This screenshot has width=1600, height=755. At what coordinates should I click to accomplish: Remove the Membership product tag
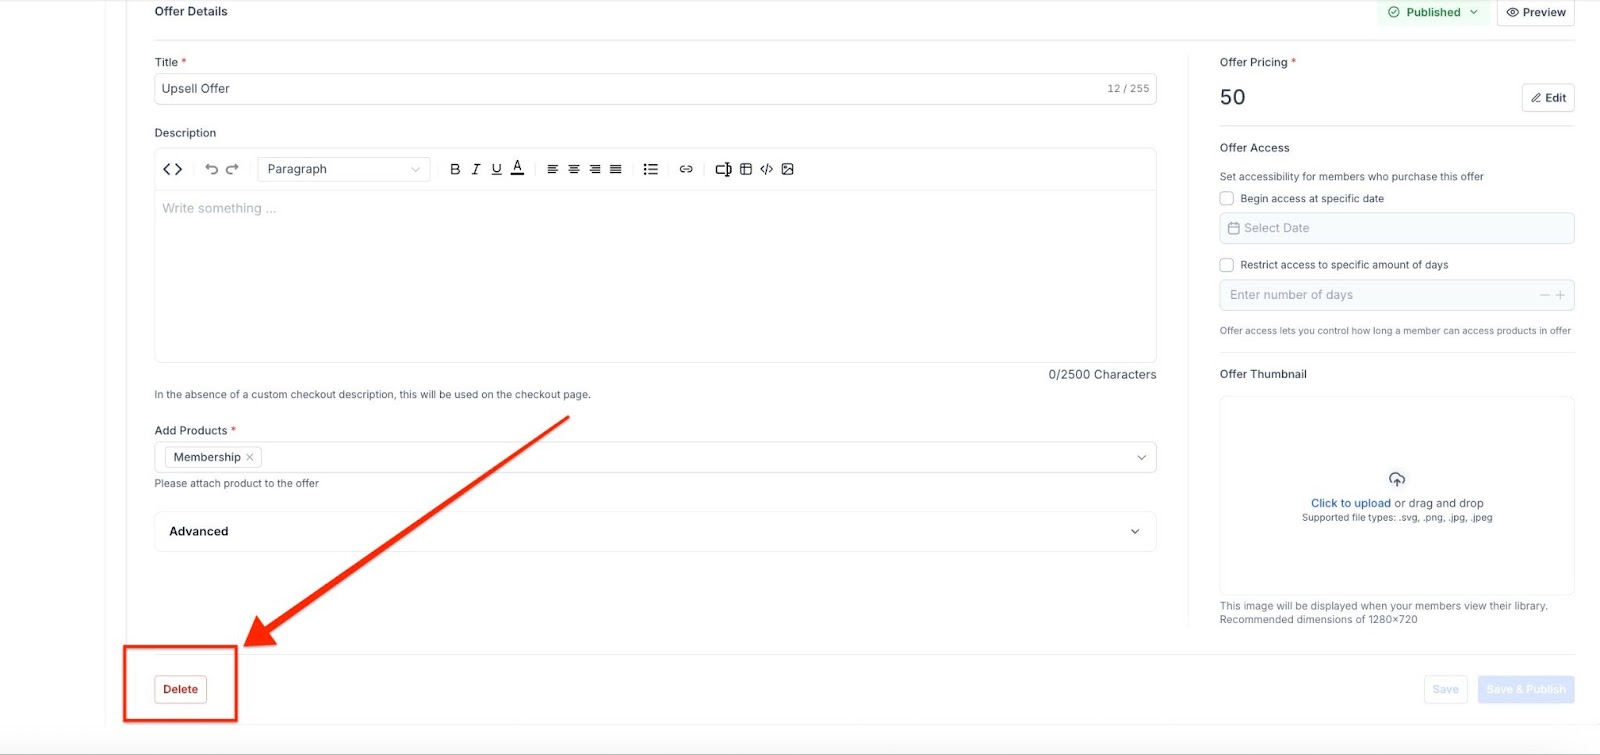click(x=250, y=457)
